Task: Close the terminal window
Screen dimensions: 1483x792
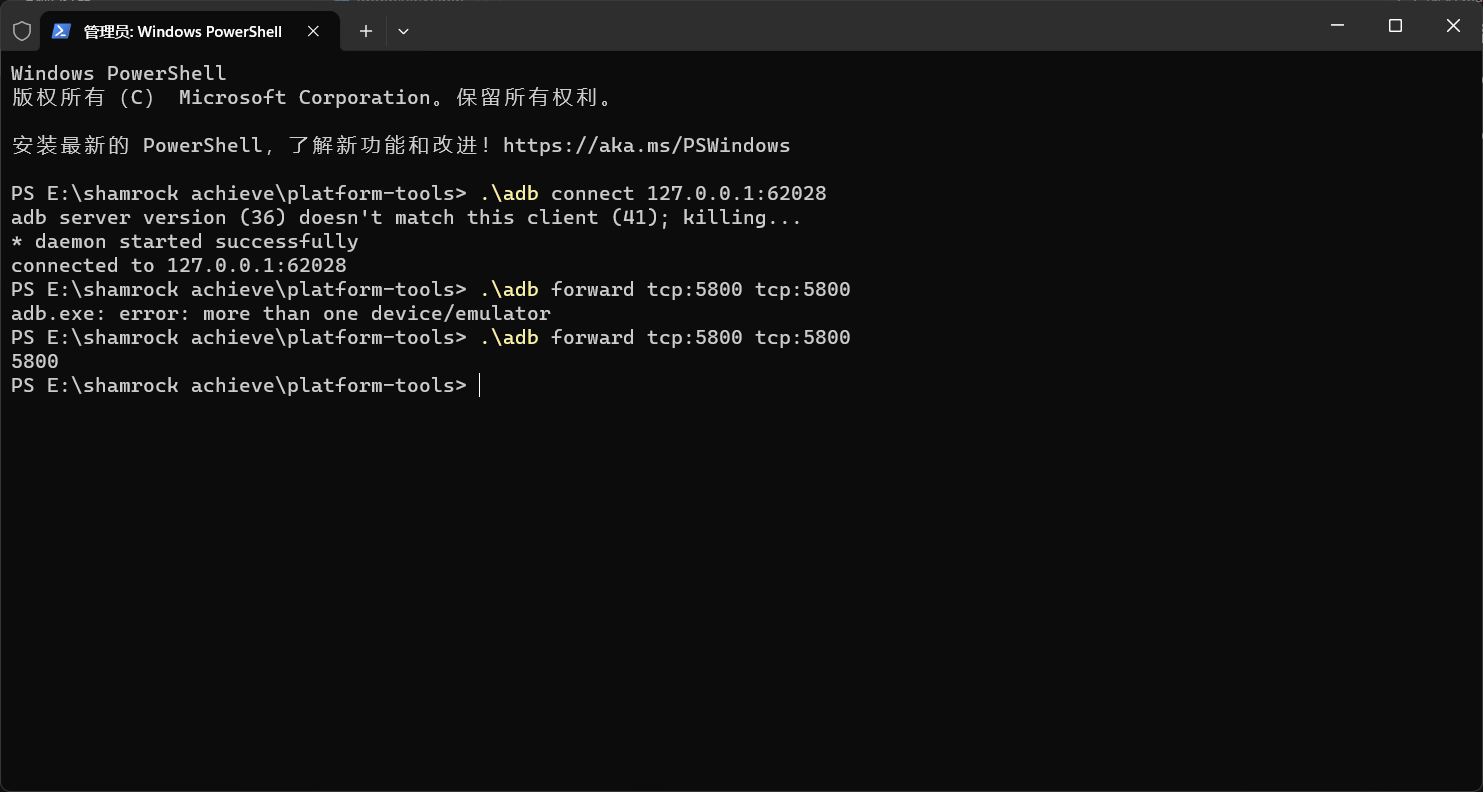Action: [1453, 26]
